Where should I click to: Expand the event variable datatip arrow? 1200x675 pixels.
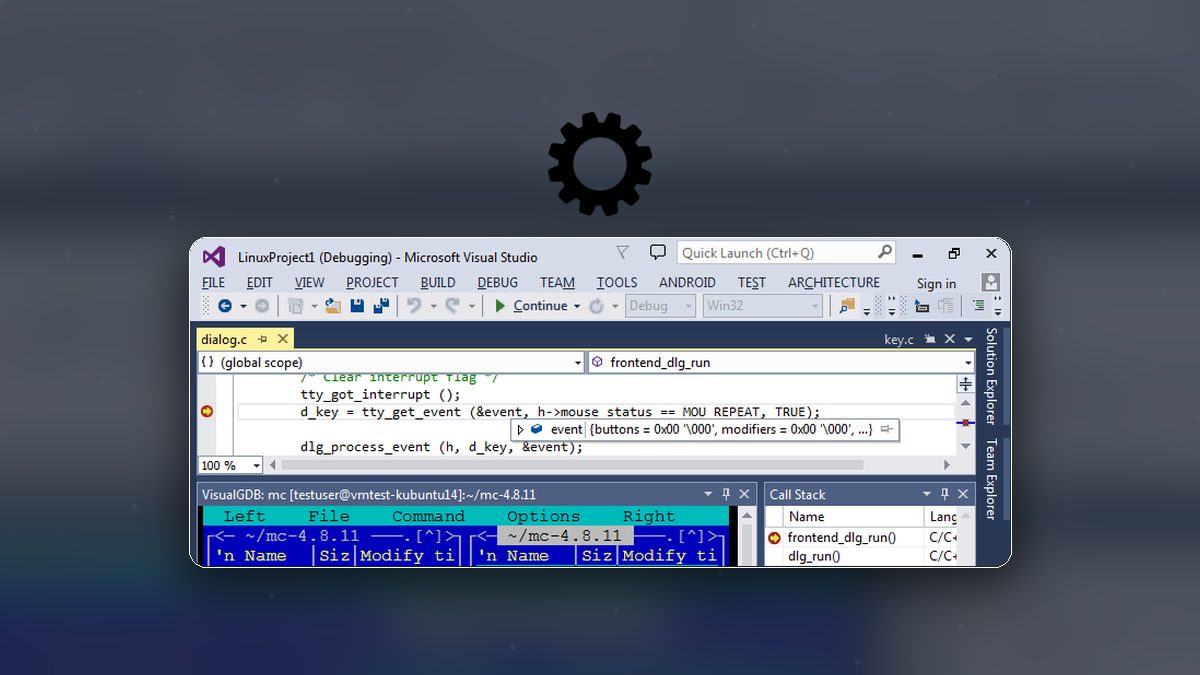[x=520, y=429]
